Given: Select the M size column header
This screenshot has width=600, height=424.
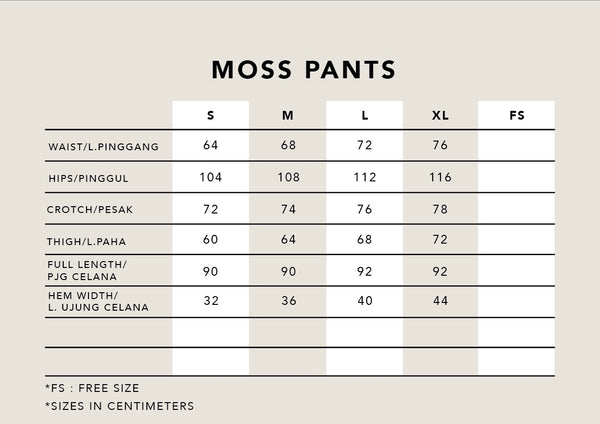Looking at the screenshot, I should point(288,116).
